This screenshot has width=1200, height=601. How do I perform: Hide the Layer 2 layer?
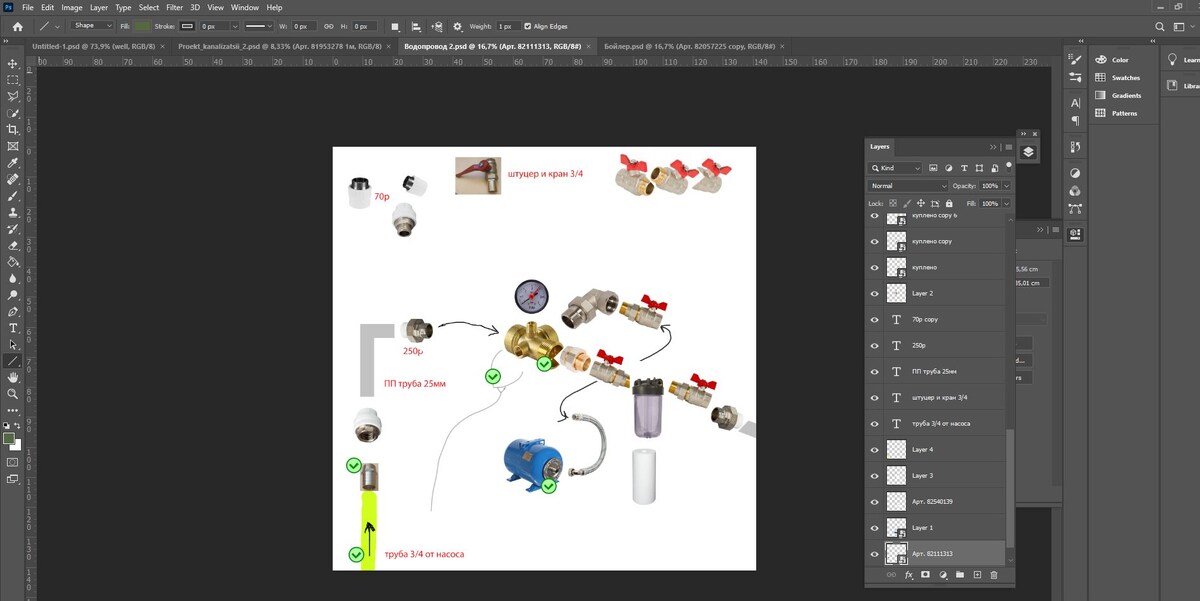click(x=875, y=294)
